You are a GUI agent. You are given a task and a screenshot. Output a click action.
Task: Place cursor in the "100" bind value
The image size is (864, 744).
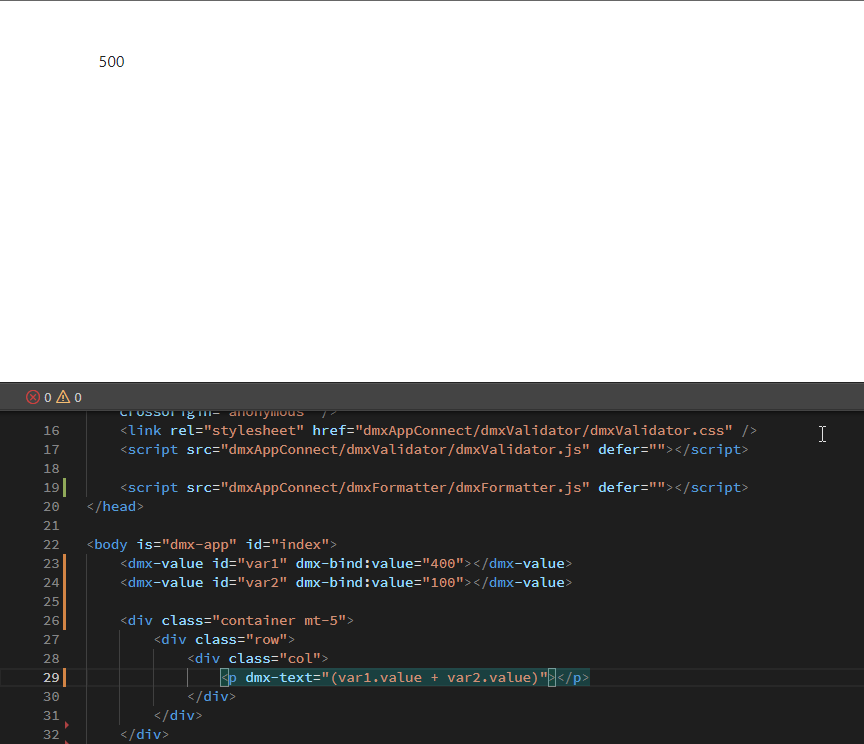(x=444, y=582)
